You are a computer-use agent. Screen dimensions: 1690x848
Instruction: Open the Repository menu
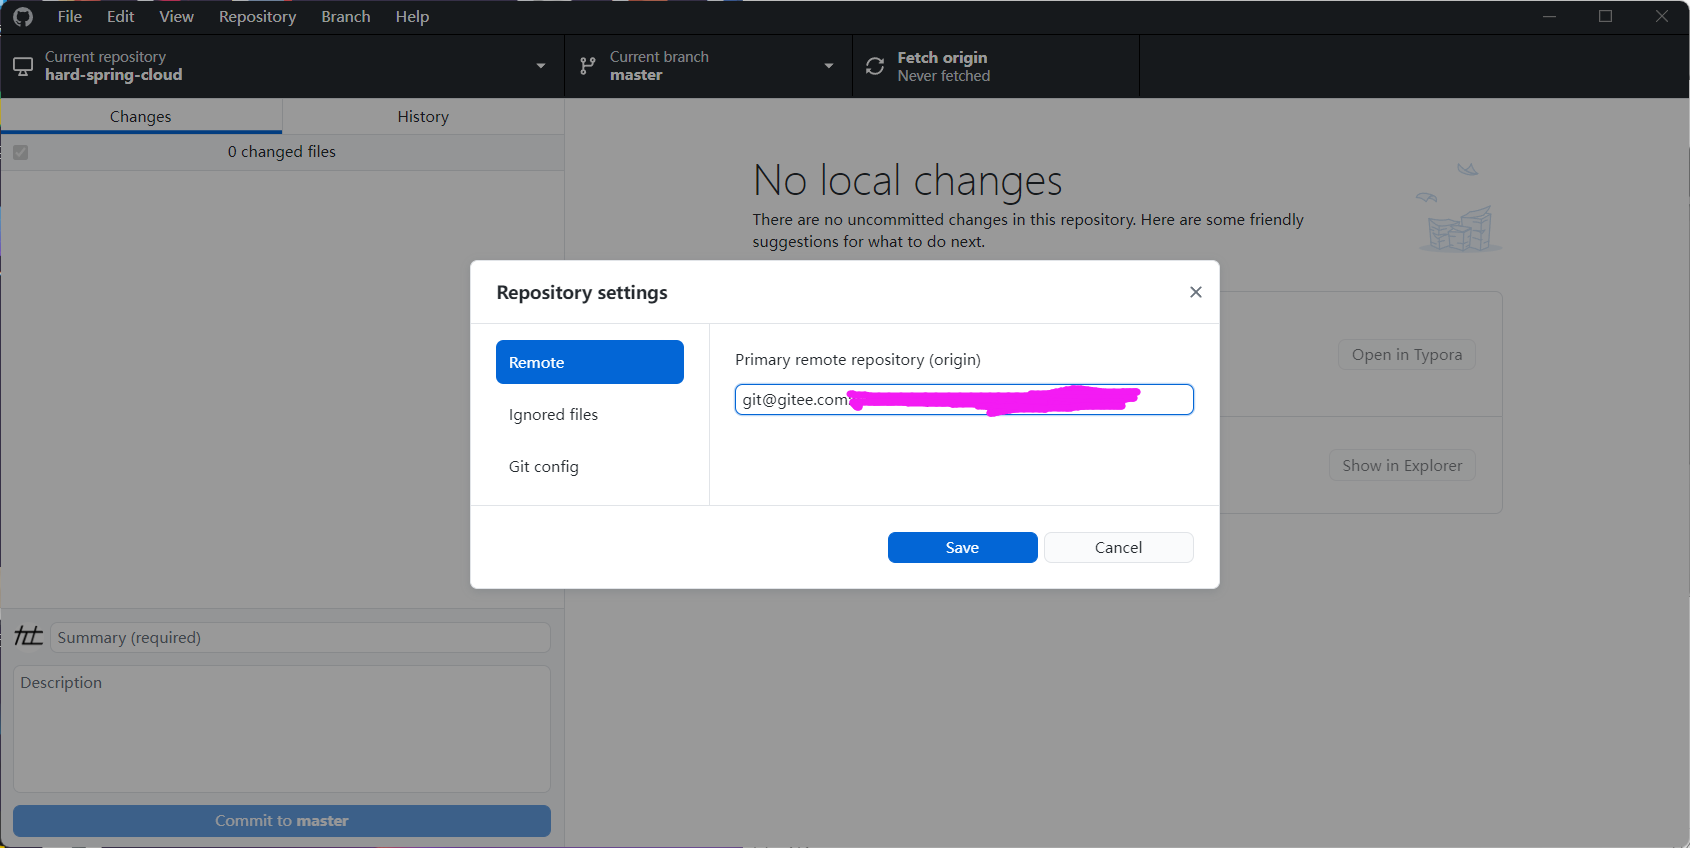[258, 17]
